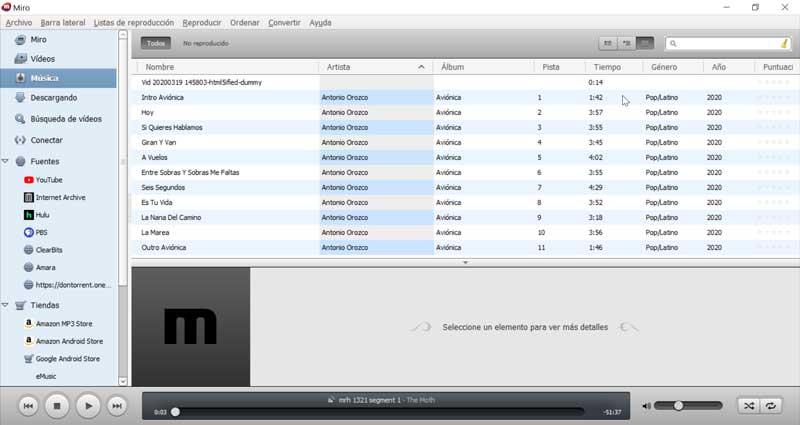Open Google Android Store
This screenshot has width=800, height=425.
point(67,359)
